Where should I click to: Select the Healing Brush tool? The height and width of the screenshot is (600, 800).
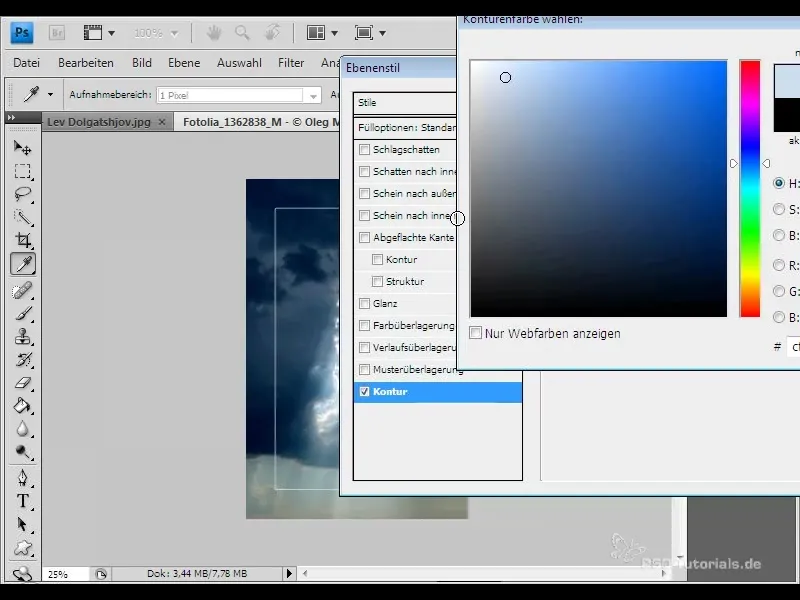click(22, 291)
